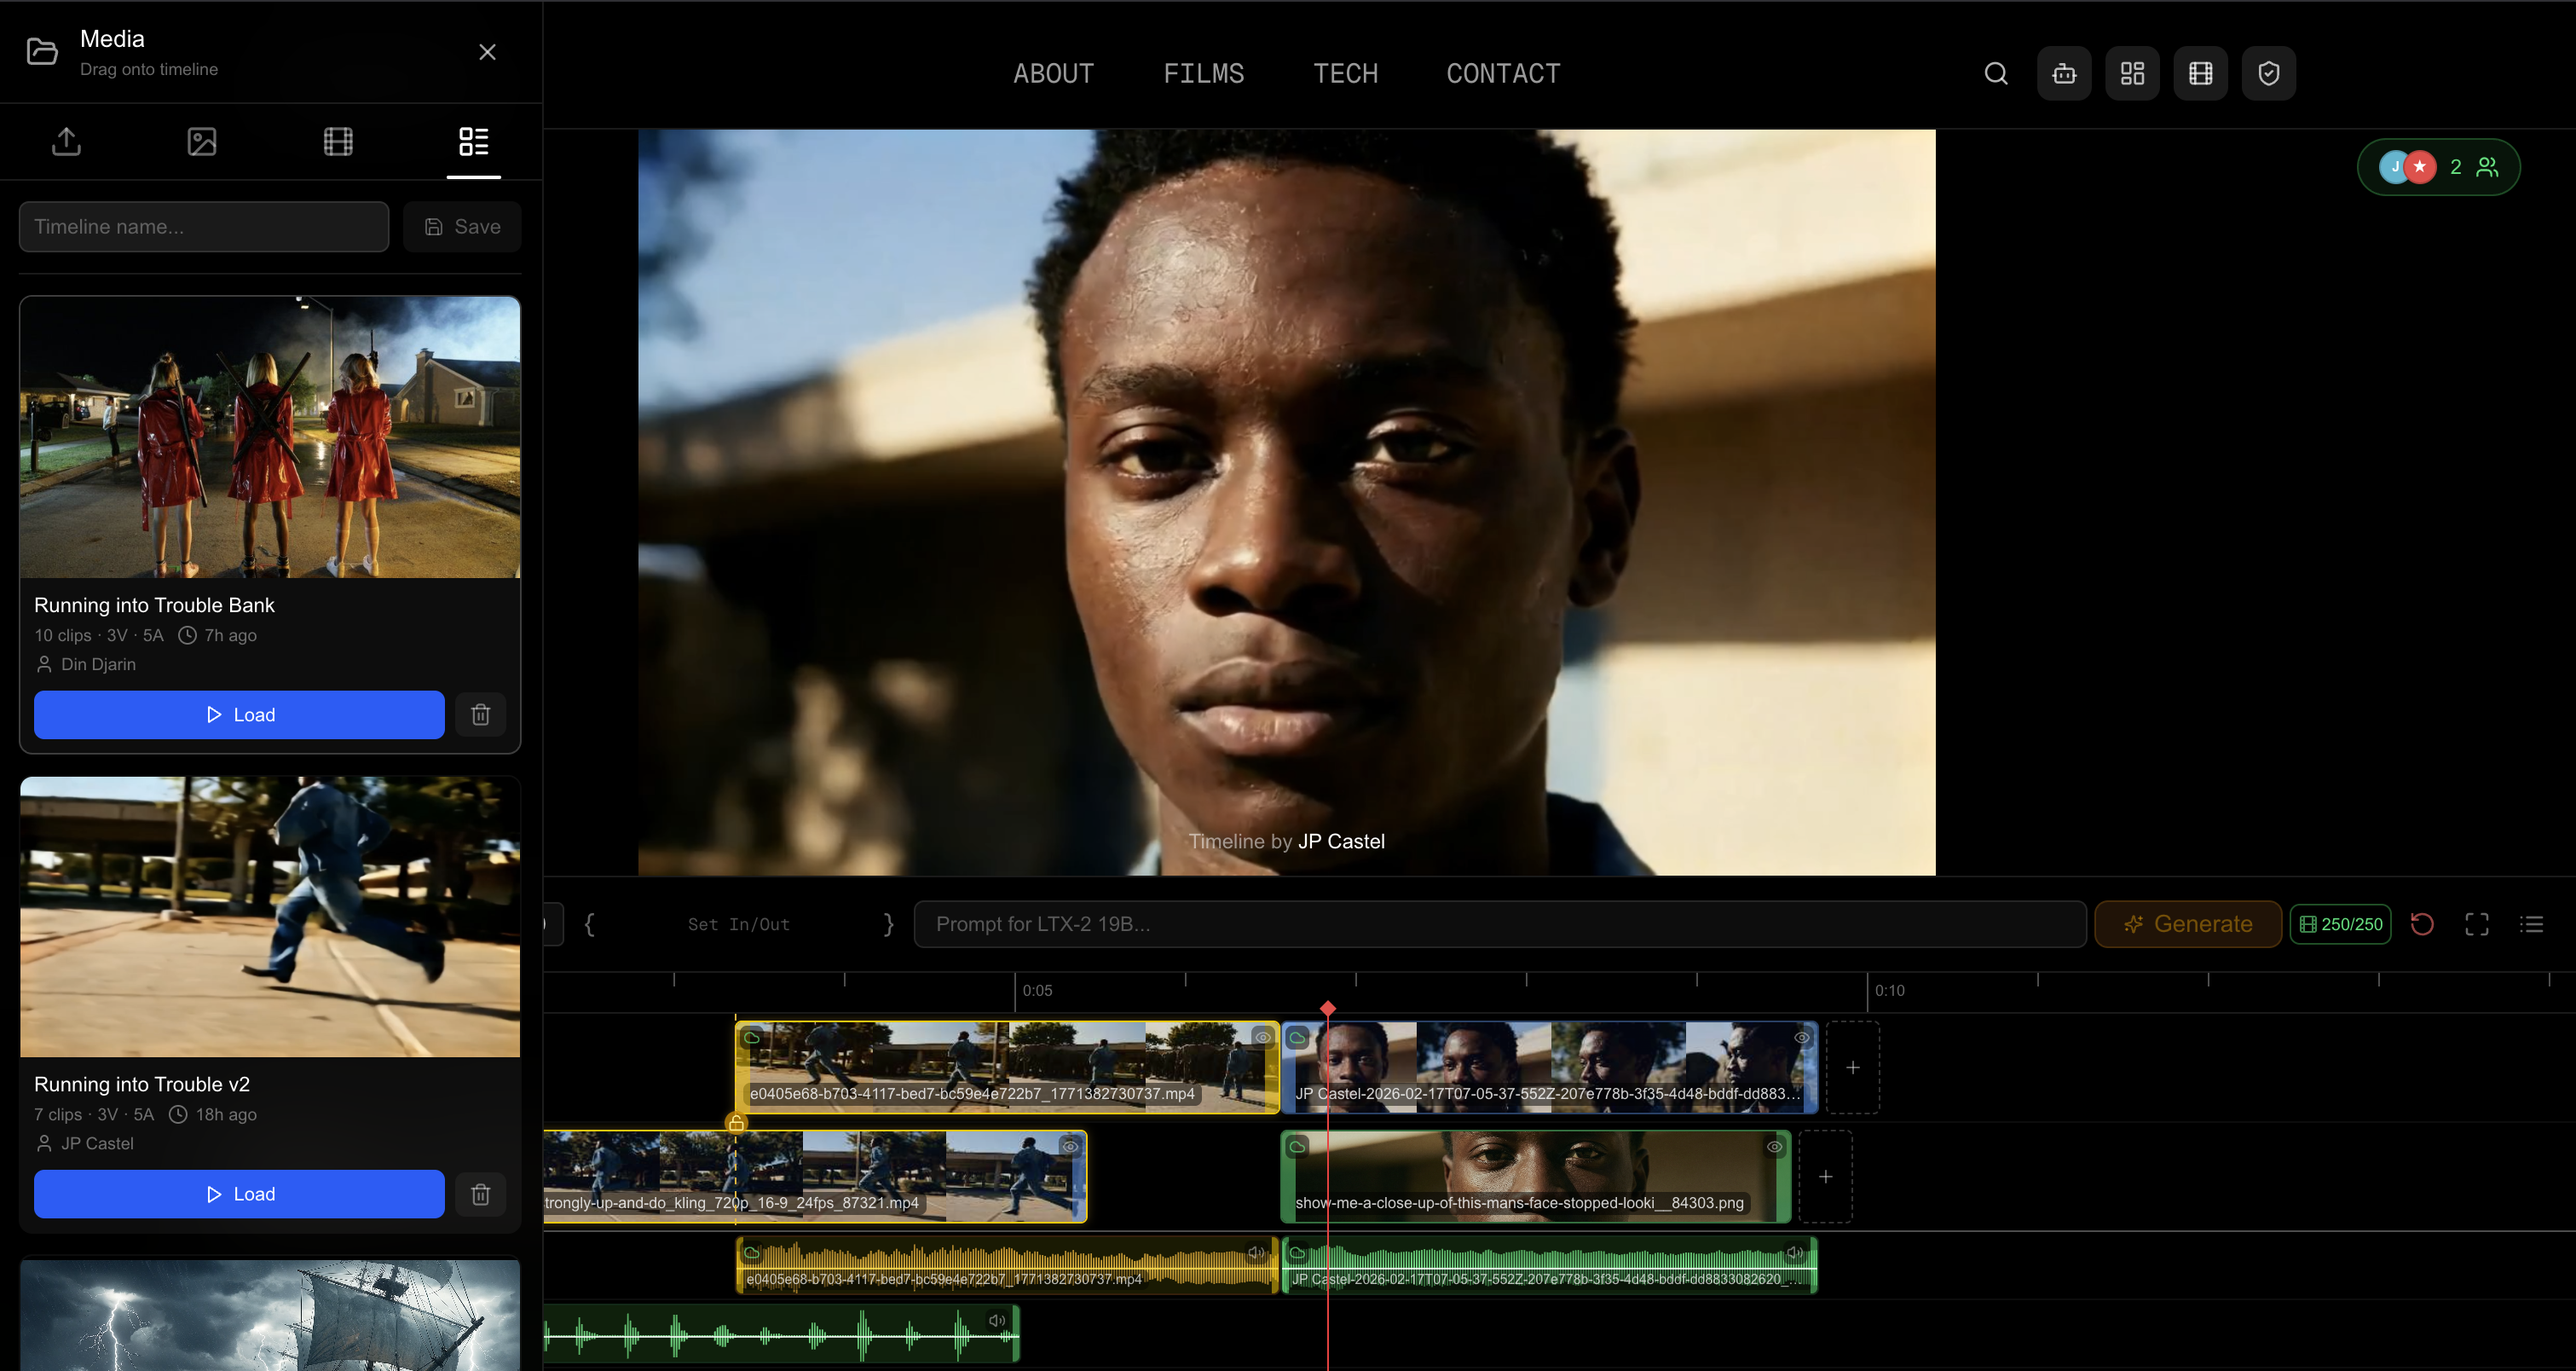Click the shield icon in top bar

tap(2268, 73)
